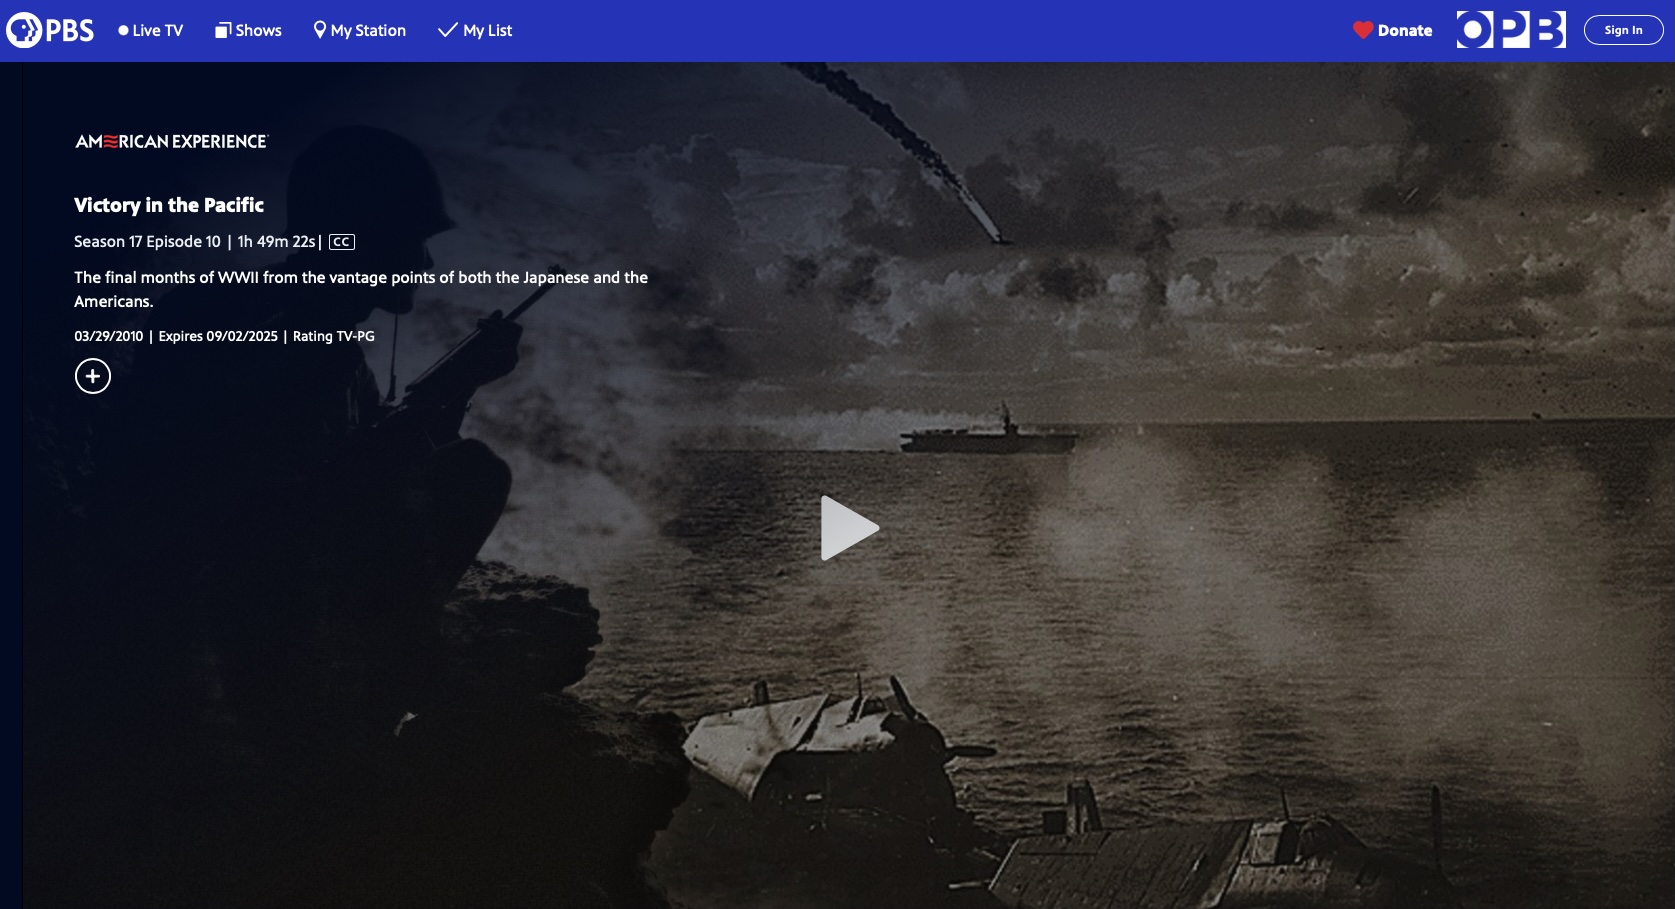Click the Rating TV-PG text
Image resolution: width=1675 pixels, height=909 pixels.
coord(334,337)
